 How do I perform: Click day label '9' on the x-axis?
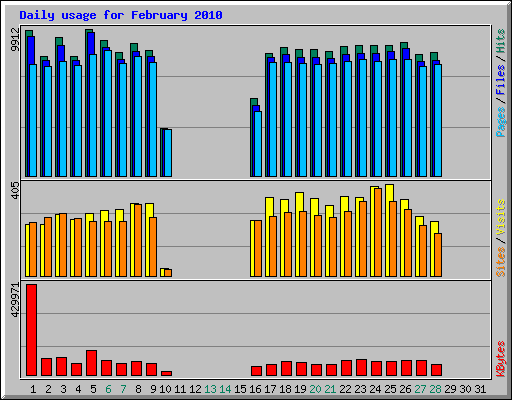pyautogui.click(x=153, y=389)
